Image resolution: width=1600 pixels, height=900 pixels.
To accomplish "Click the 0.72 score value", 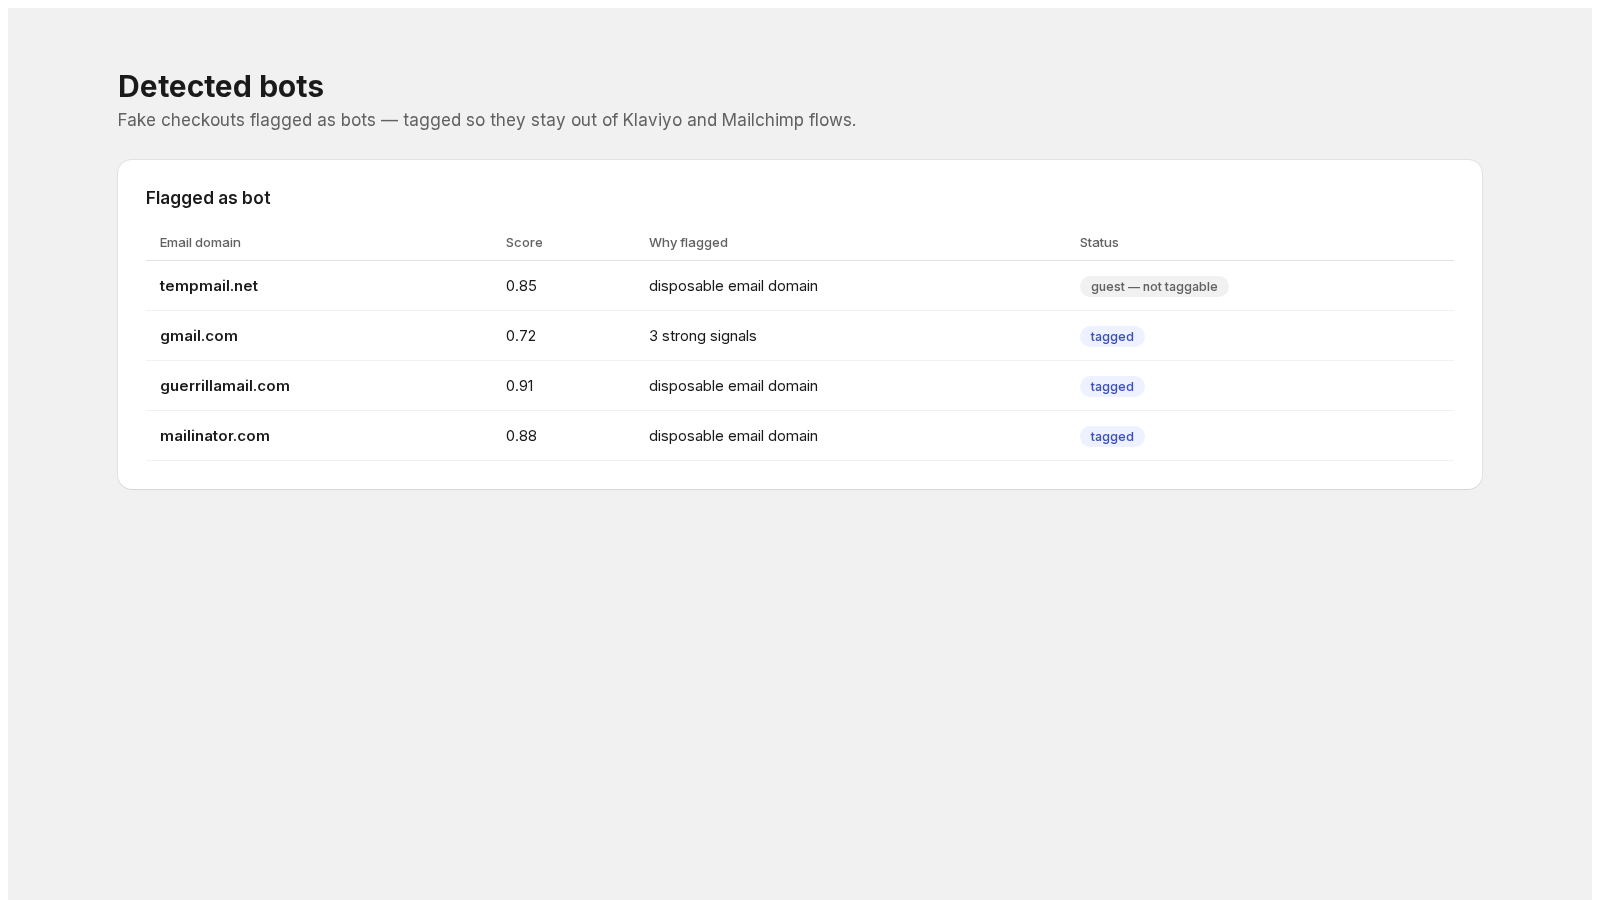I will [521, 336].
